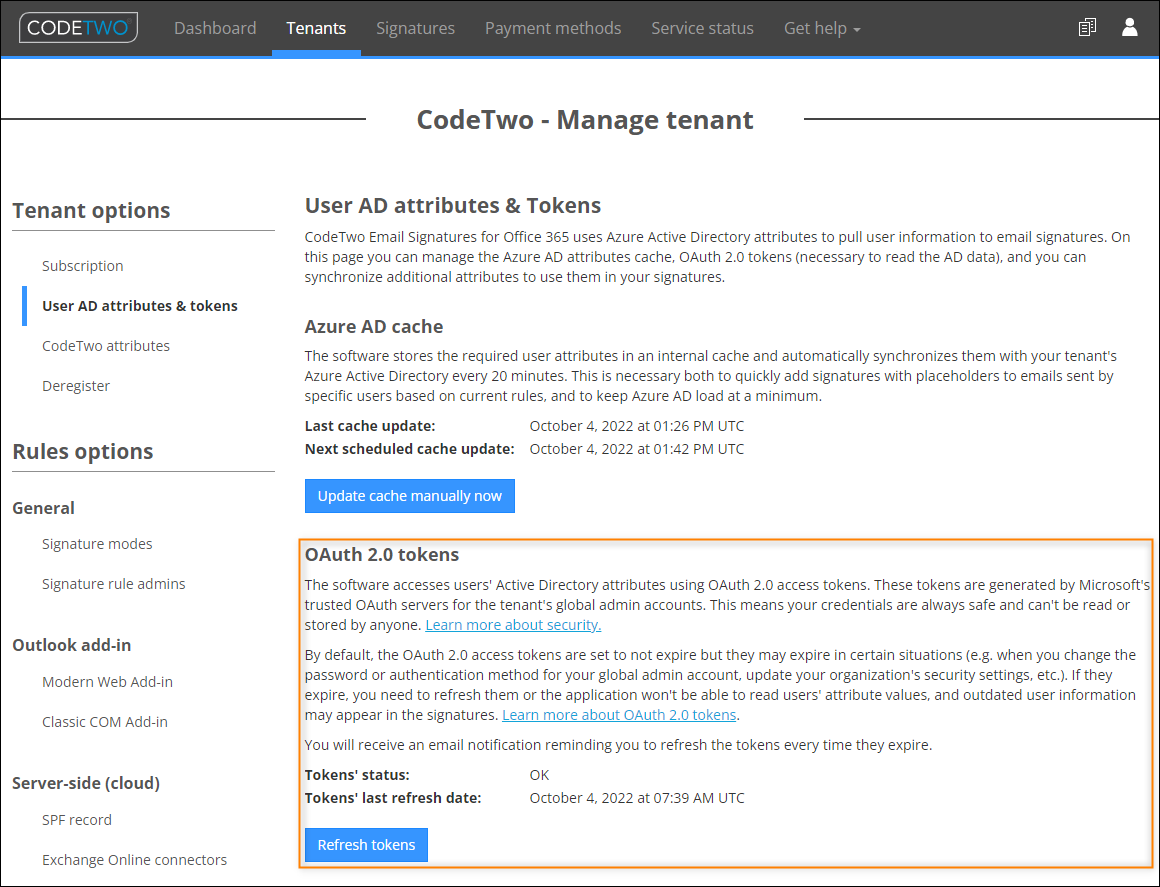This screenshot has height=887, width=1160.
Task: Click the Server-side (cloud) section label
Action: click(x=86, y=783)
